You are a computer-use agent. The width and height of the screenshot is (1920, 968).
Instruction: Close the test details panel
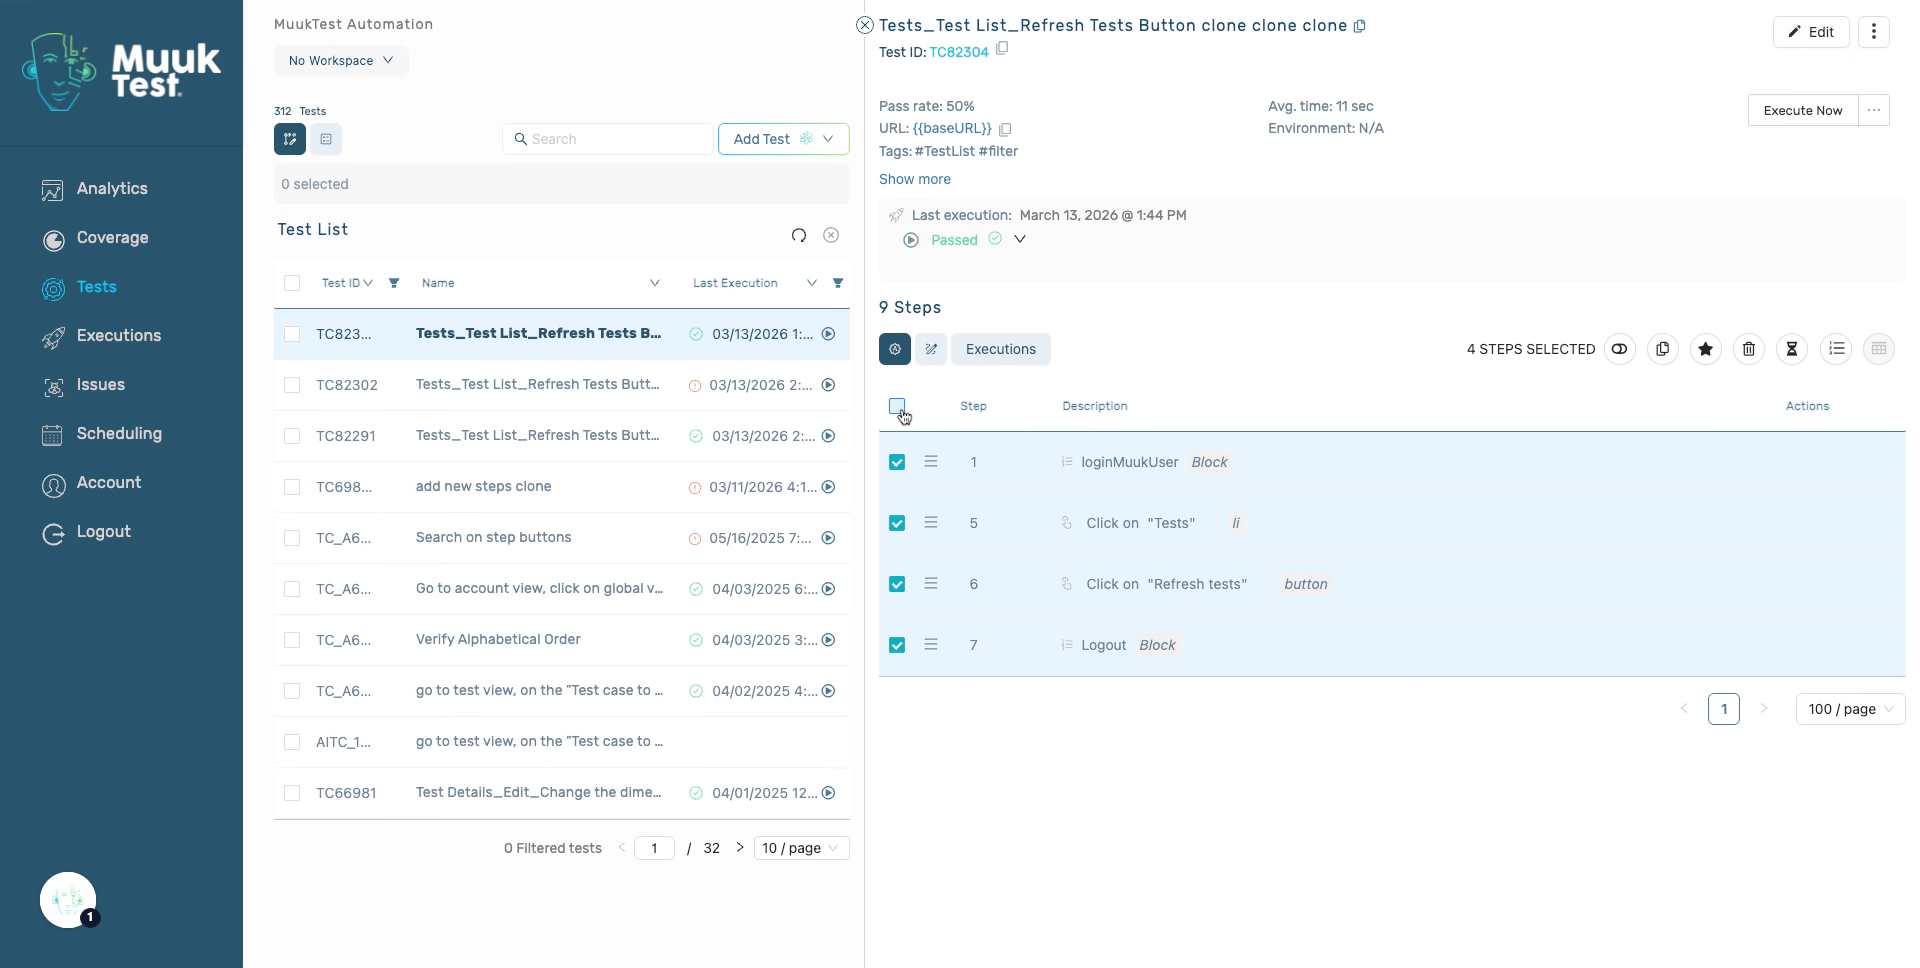pos(865,26)
